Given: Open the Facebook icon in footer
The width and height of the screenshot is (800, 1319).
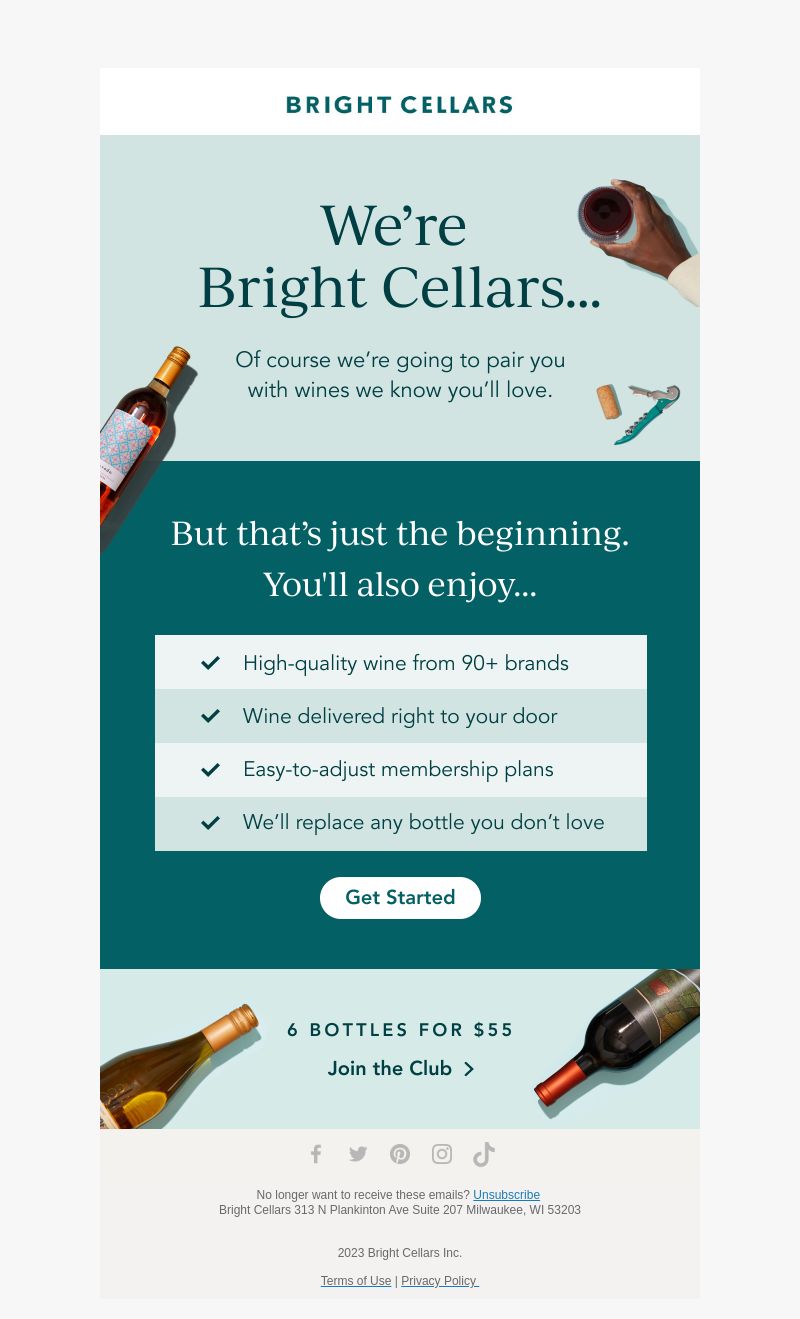Looking at the screenshot, I should point(316,1154).
